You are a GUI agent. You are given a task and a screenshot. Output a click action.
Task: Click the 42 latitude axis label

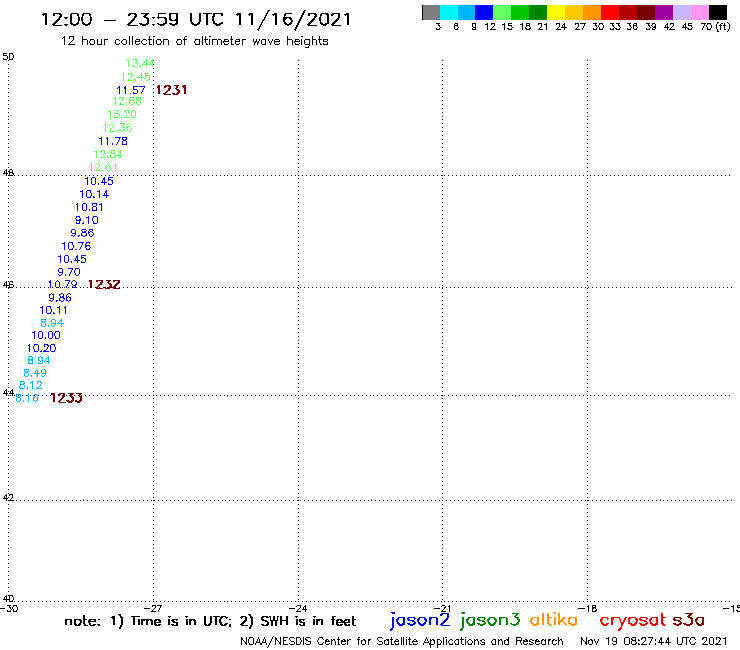[8, 498]
